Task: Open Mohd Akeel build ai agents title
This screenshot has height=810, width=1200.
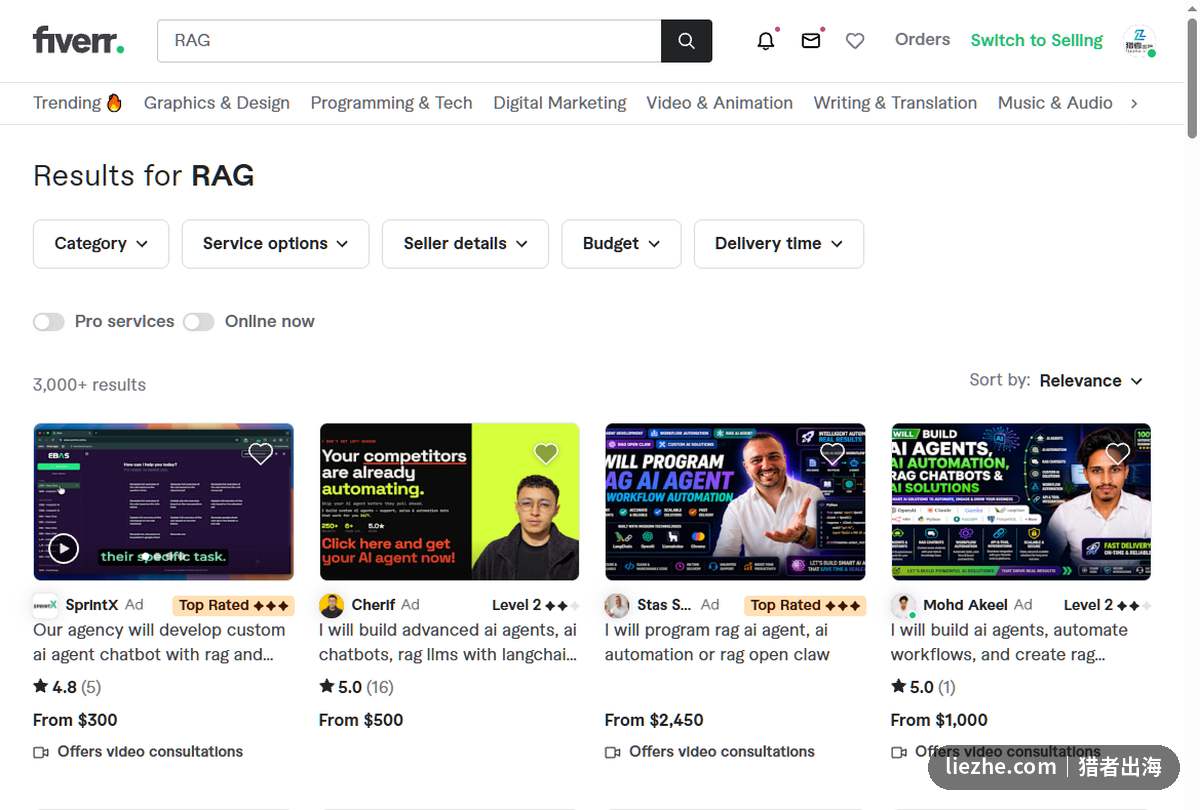Action: [1009, 642]
